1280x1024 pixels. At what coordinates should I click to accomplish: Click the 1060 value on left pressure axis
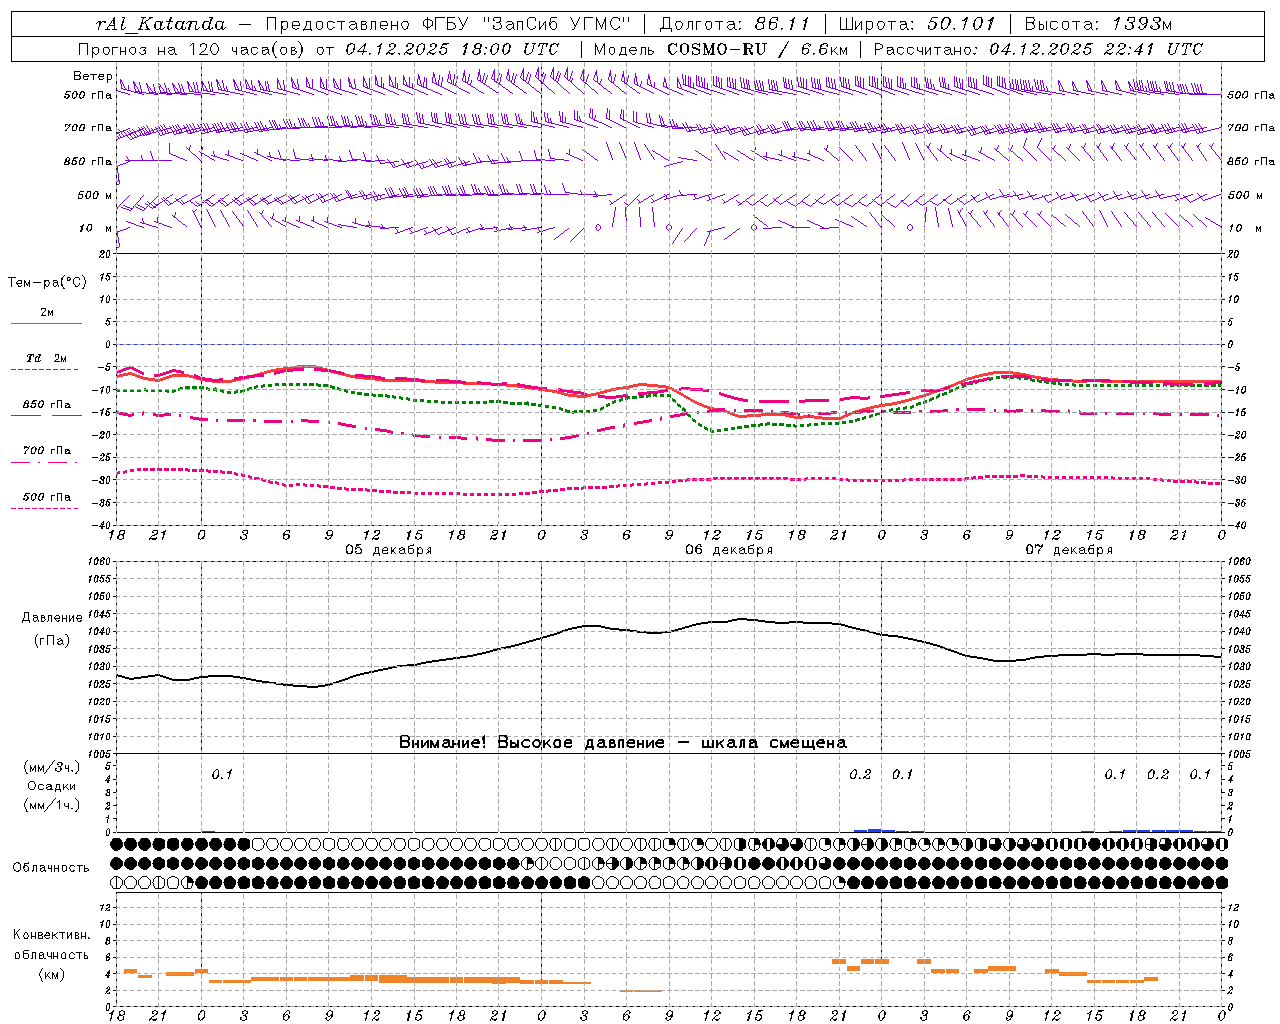[99, 562]
